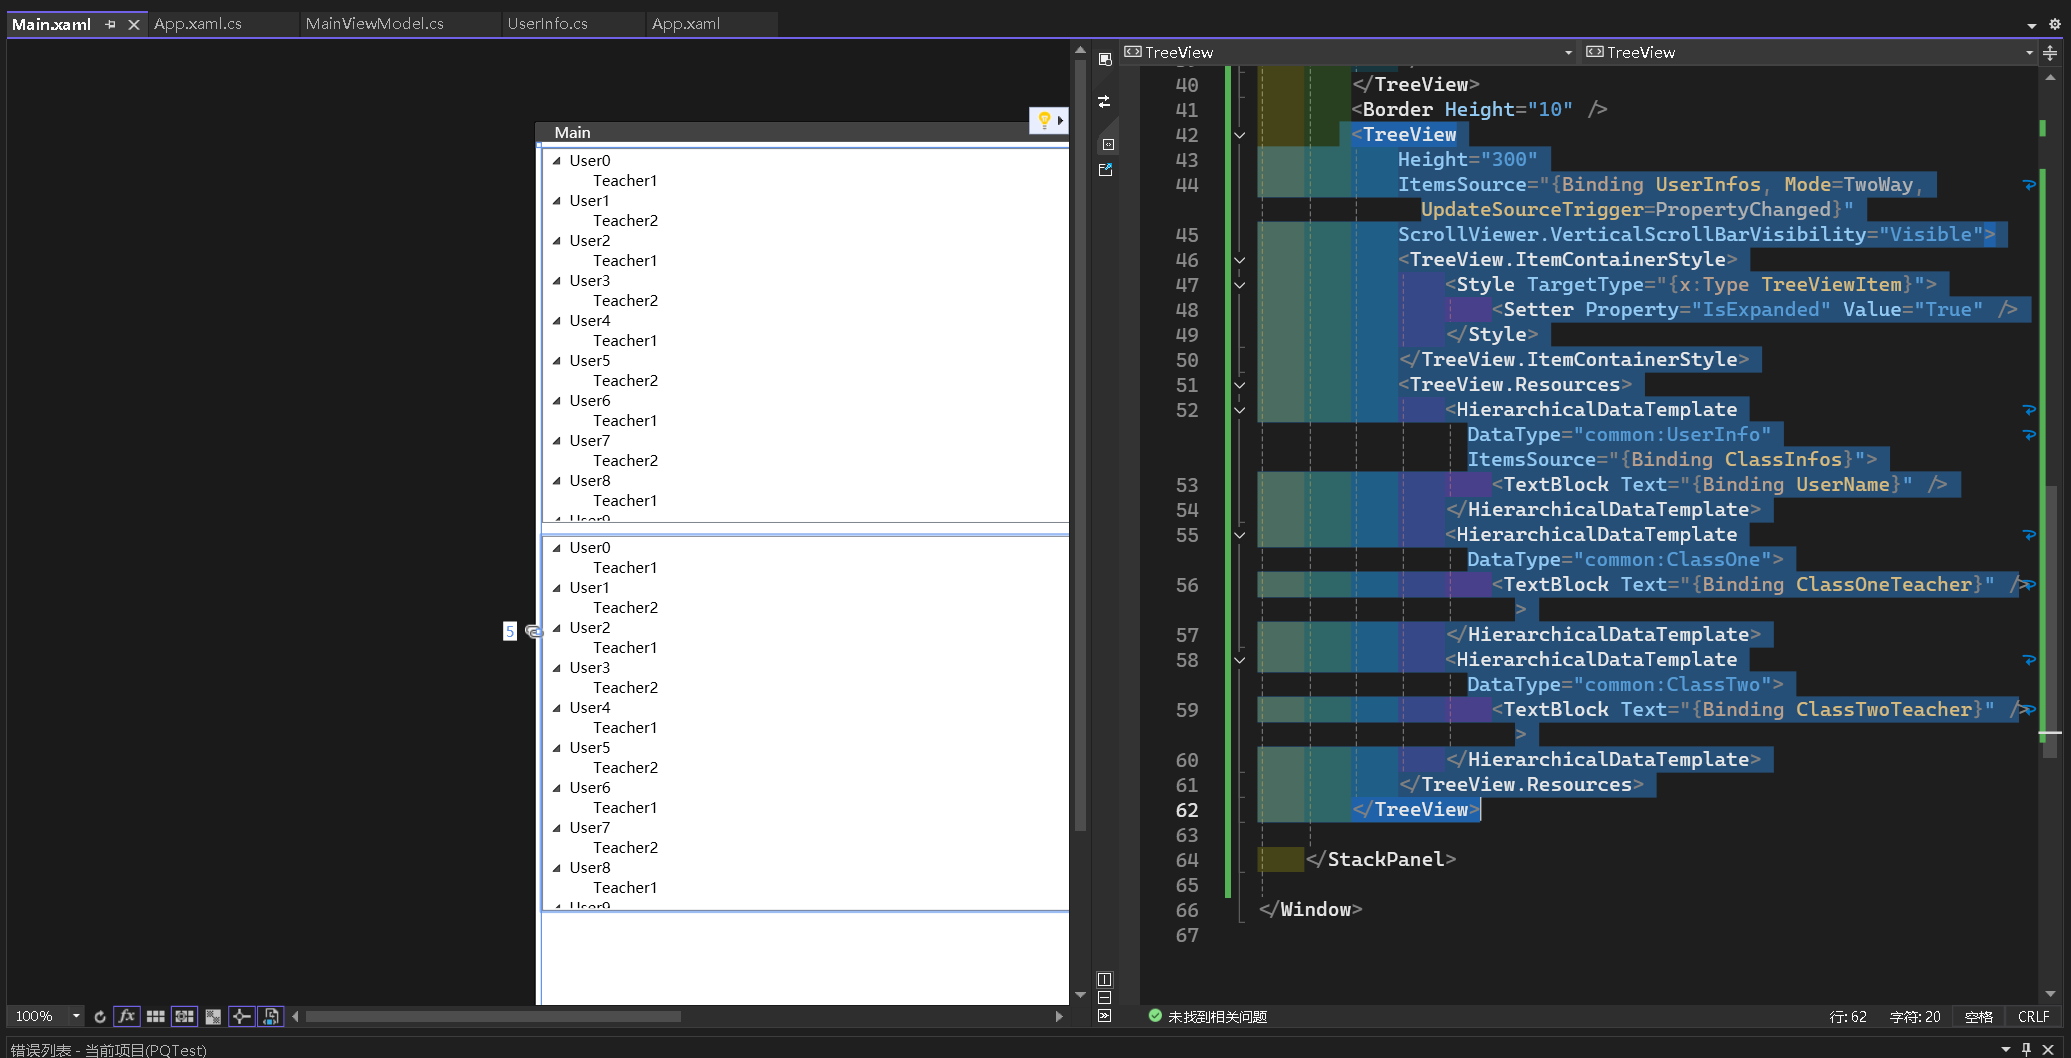Click the word-wrap glyph on line 44
The height and width of the screenshot is (1058, 2071).
coord(2029,185)
